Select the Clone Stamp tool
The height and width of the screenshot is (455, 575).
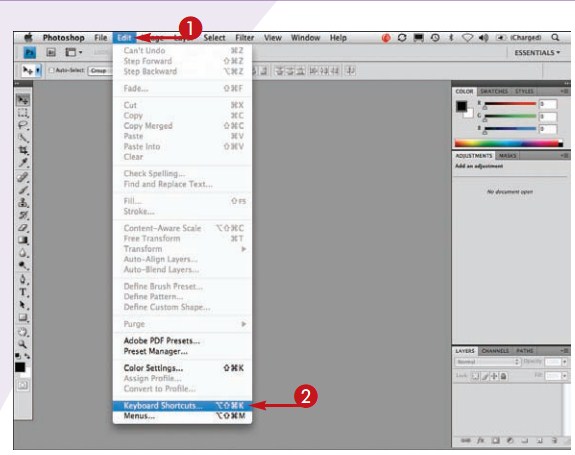click(x=23, y=202)
